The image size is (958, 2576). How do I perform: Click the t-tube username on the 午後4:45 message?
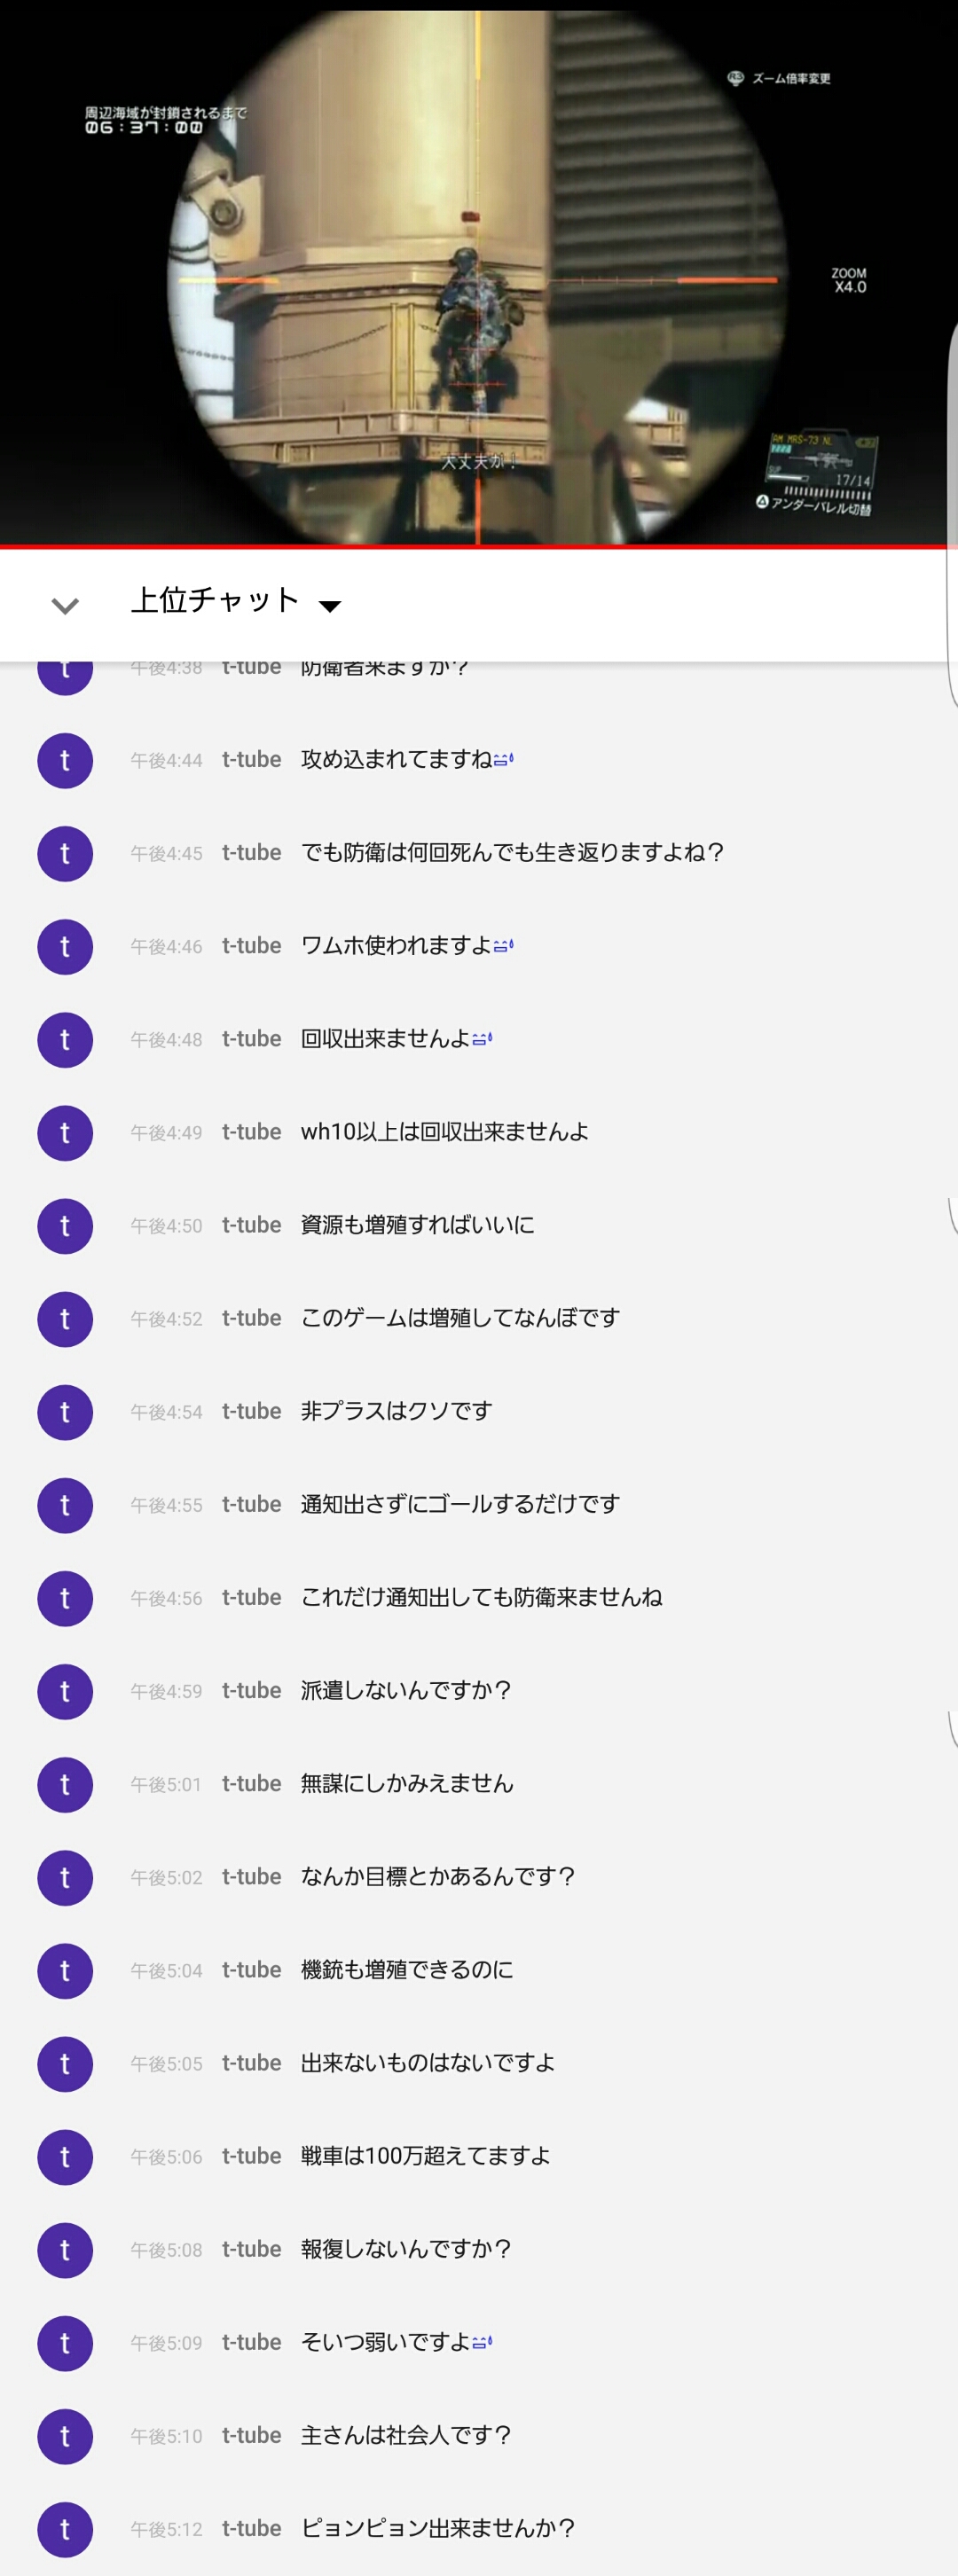point(251,853)
